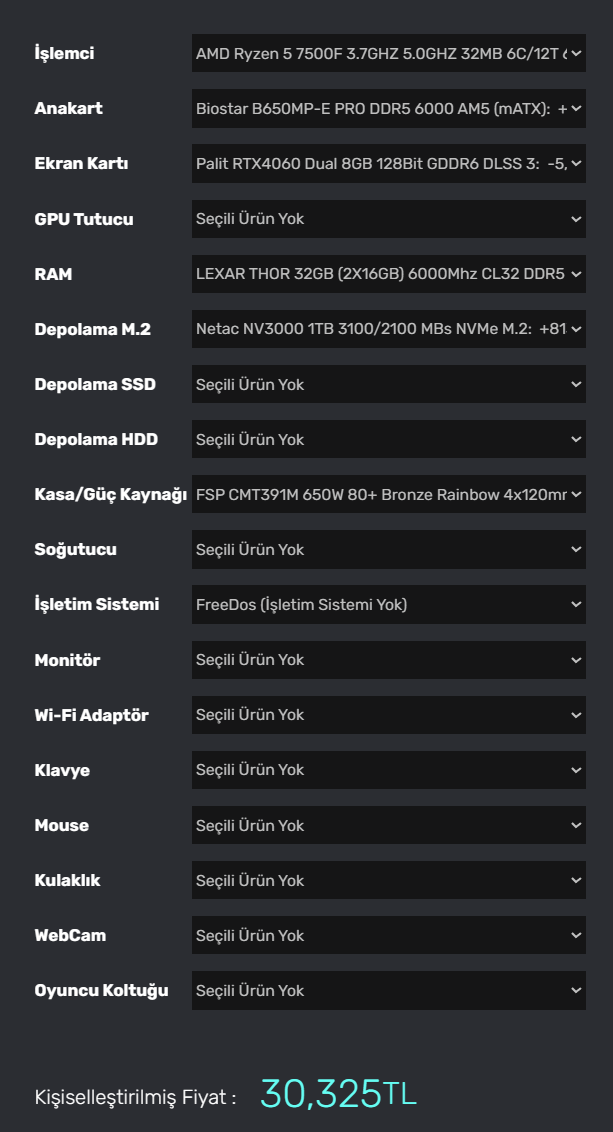This screenshot has width=613, height=1132.
Task: Expand the Anakart motherboard selection
Action: point(388,109)
